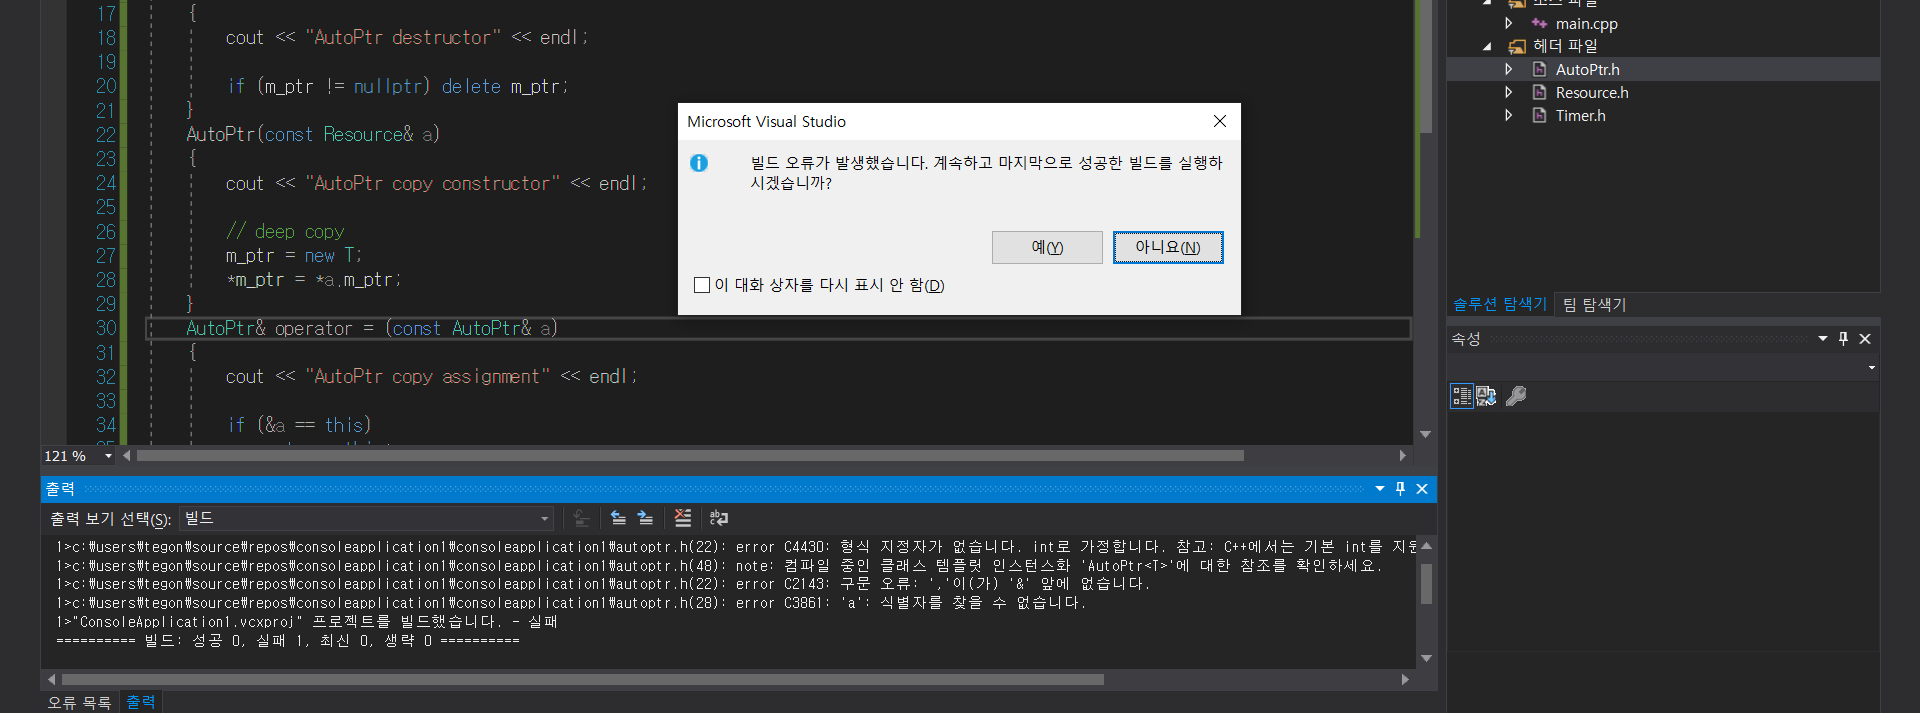The width and height of the screenshot is (1920, 713).
Task: Expand Resource.h tree node
Action: [1508, 92]
